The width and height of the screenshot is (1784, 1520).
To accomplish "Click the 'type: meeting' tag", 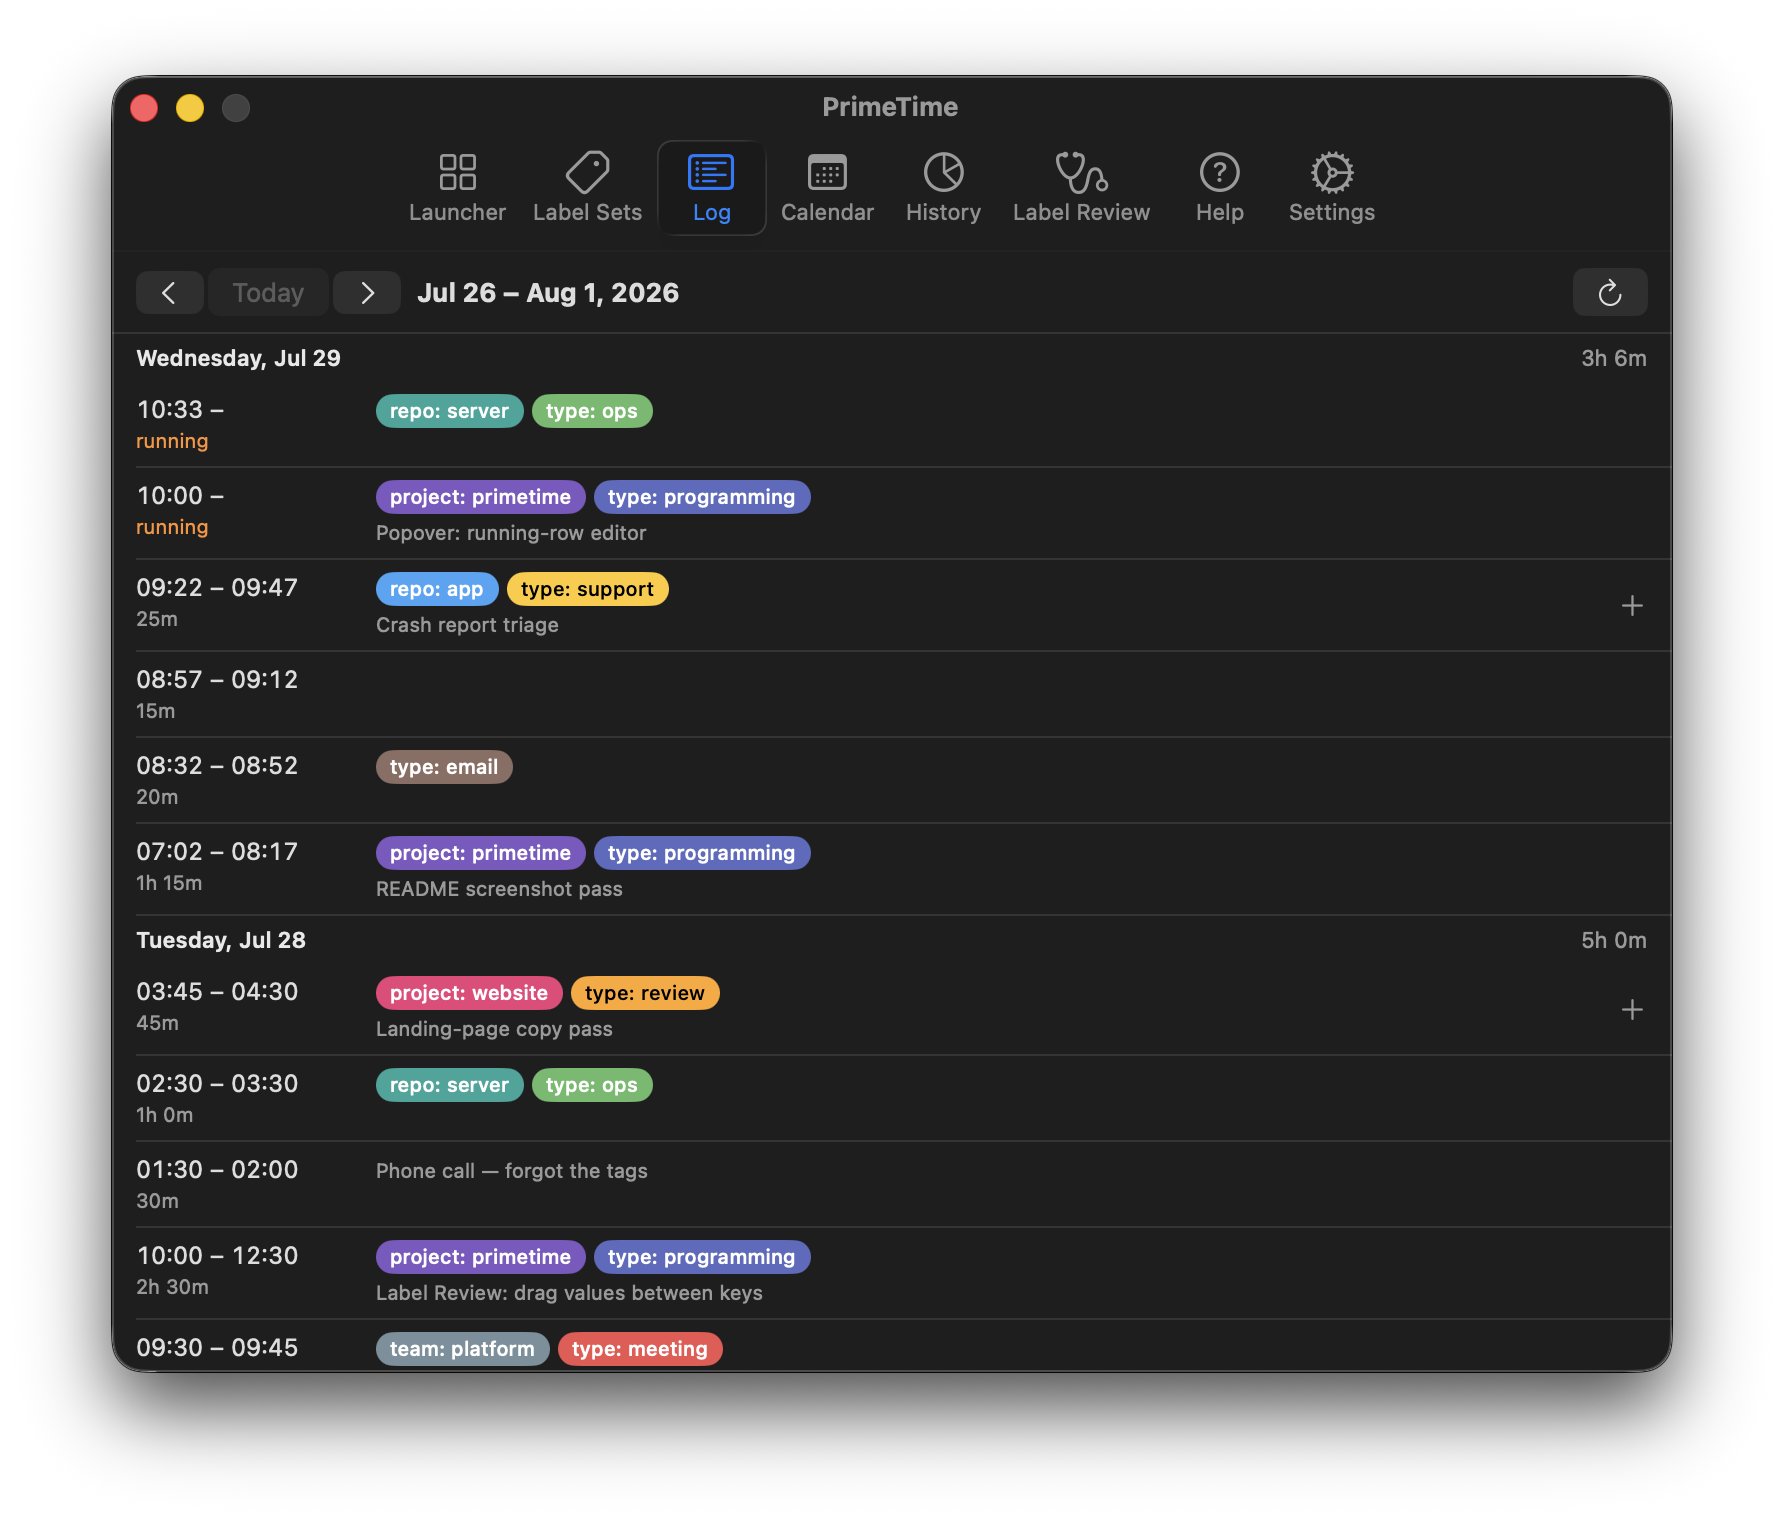I will tap(639, 1349).
